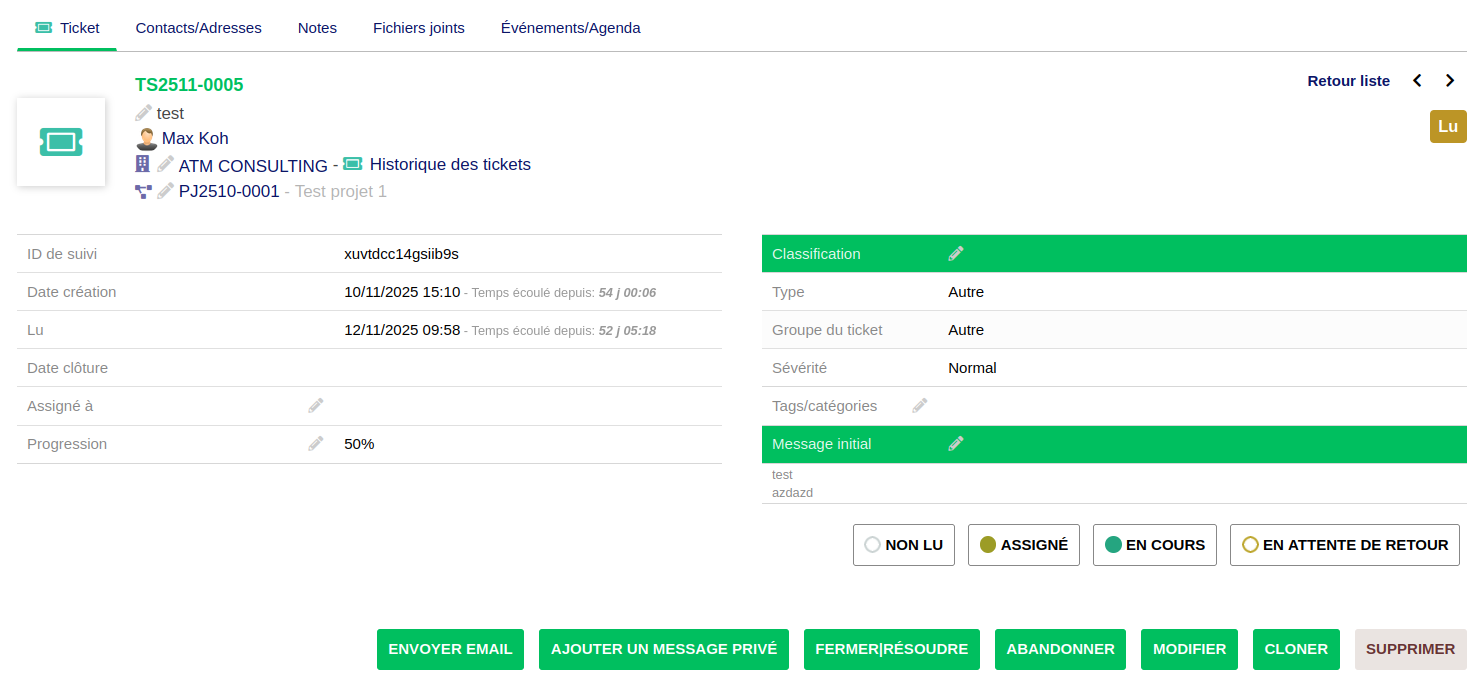This screenshot has height=675, width=1476.
Task: Edit Message initial via pencil icon
Action: 956,444
